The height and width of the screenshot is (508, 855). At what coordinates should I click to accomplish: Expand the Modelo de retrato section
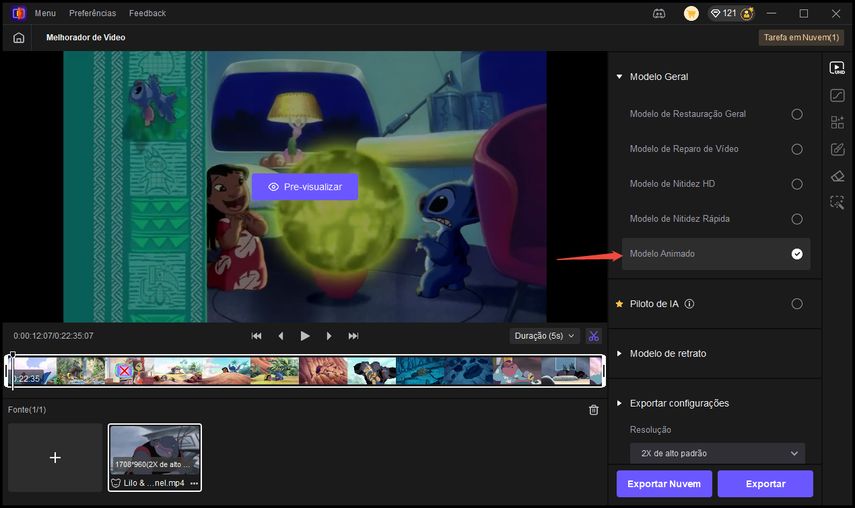pos(619,354)
